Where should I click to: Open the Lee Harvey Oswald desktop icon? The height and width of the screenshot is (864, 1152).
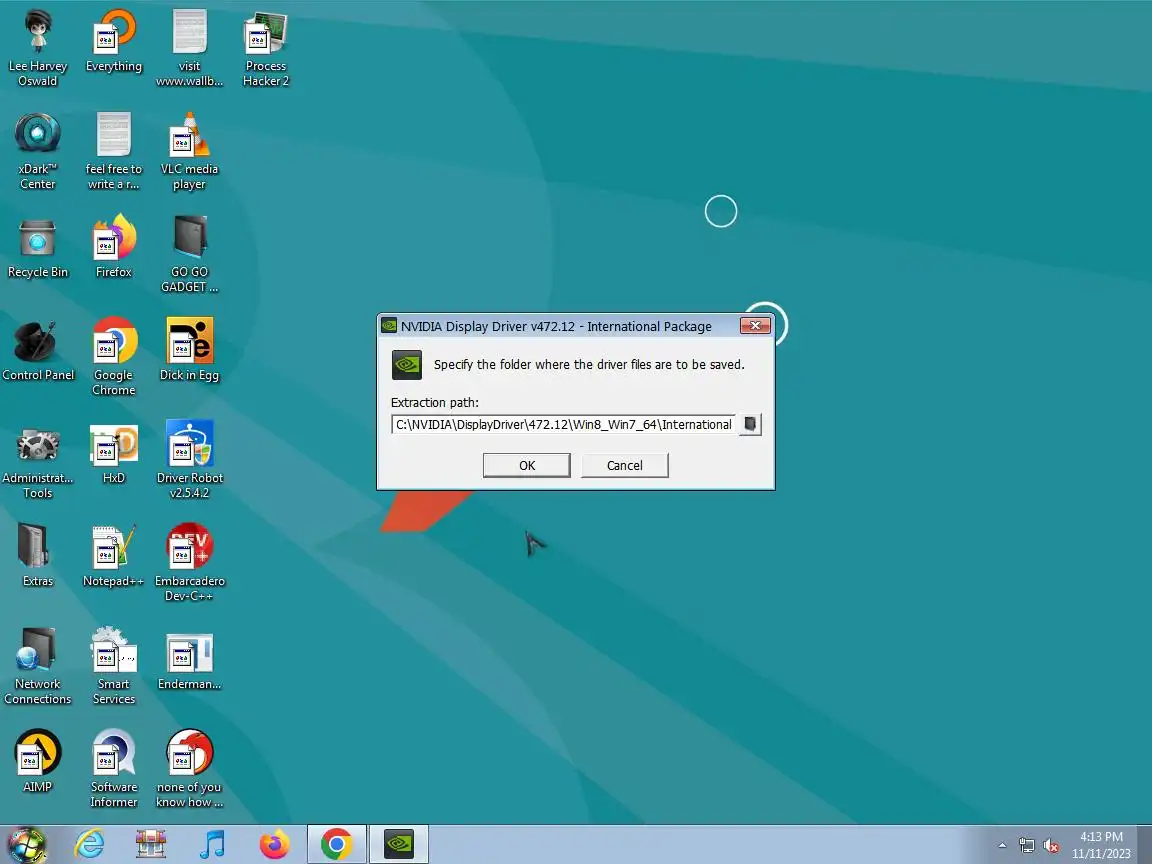pyautogui.click(x=37, y=48)
